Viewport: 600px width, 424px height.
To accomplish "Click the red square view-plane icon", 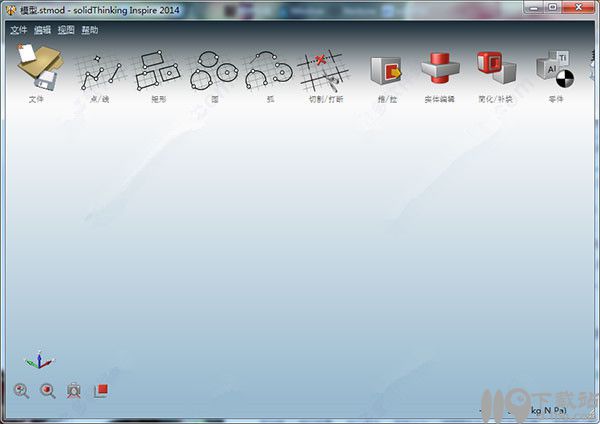I will 101,391.
